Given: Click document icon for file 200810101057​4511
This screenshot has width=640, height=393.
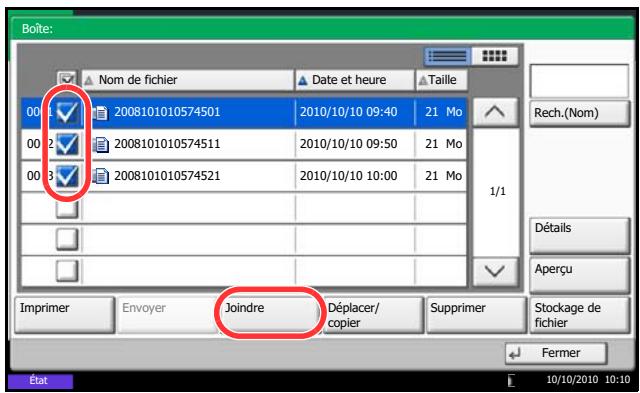Looking at the screenshot, I should 100,144.
